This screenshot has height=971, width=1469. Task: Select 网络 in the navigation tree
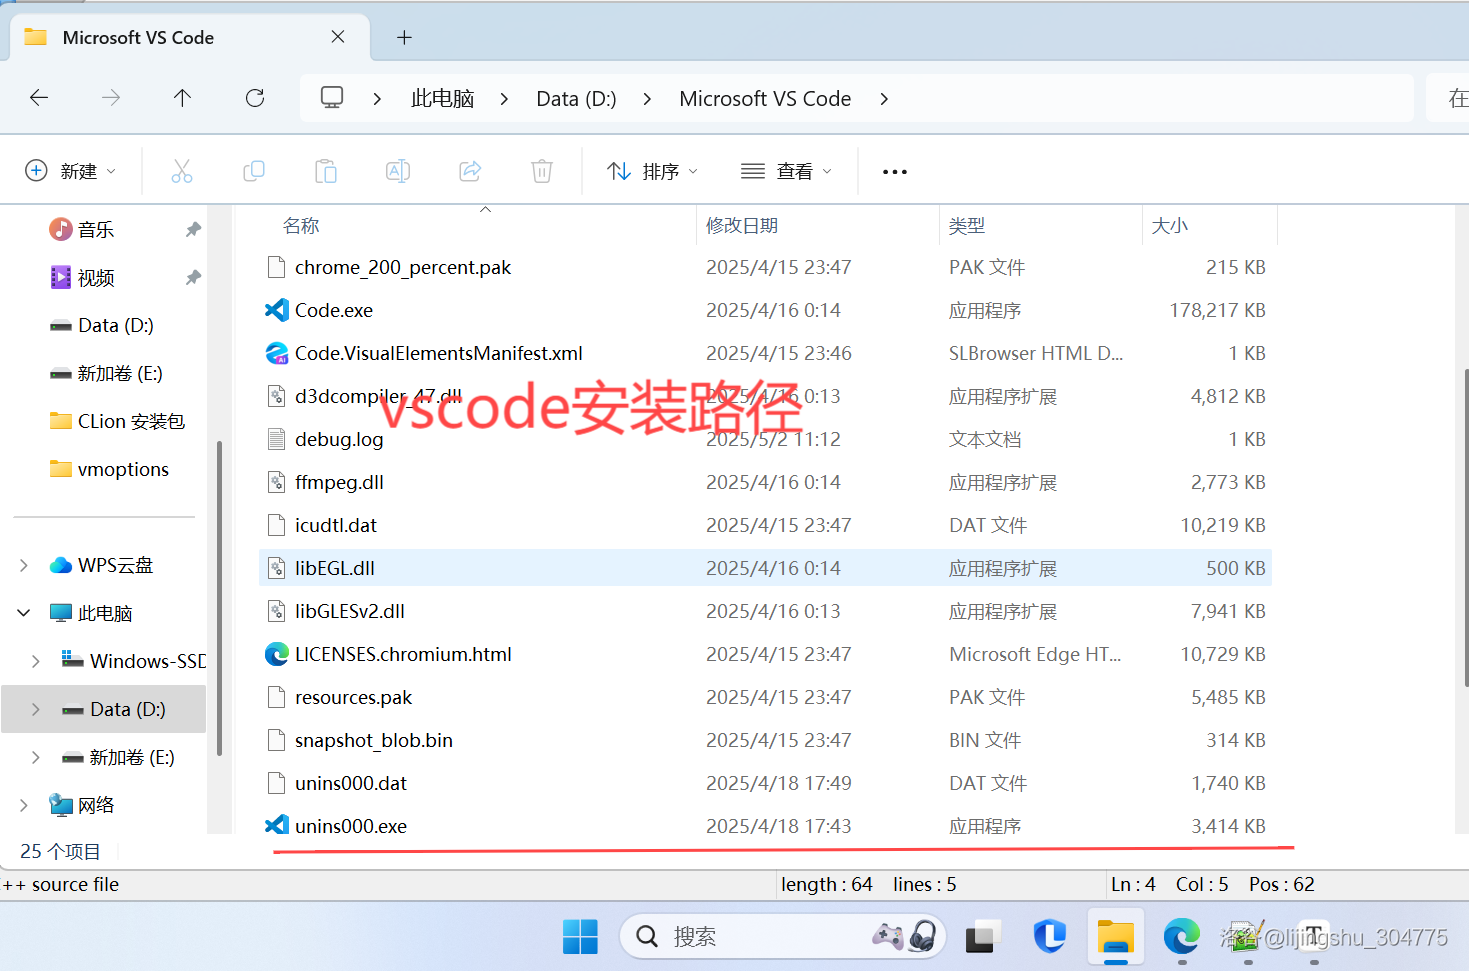coord(96,805)
